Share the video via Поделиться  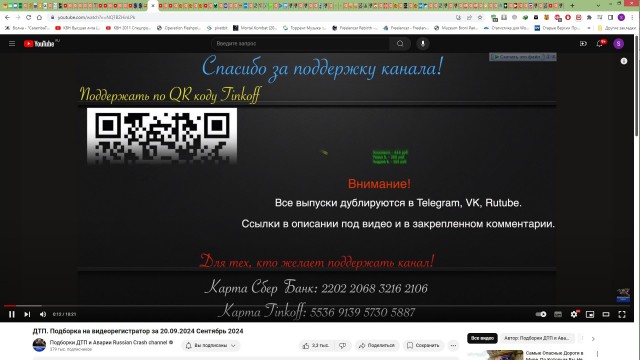pos(377,346)
